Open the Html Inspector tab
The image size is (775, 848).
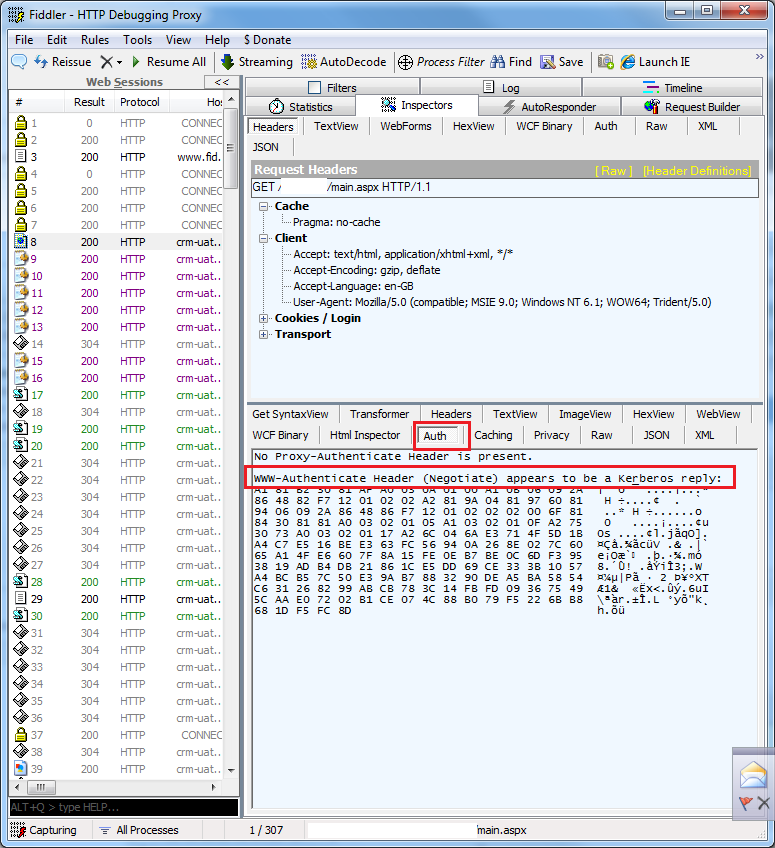365,435
